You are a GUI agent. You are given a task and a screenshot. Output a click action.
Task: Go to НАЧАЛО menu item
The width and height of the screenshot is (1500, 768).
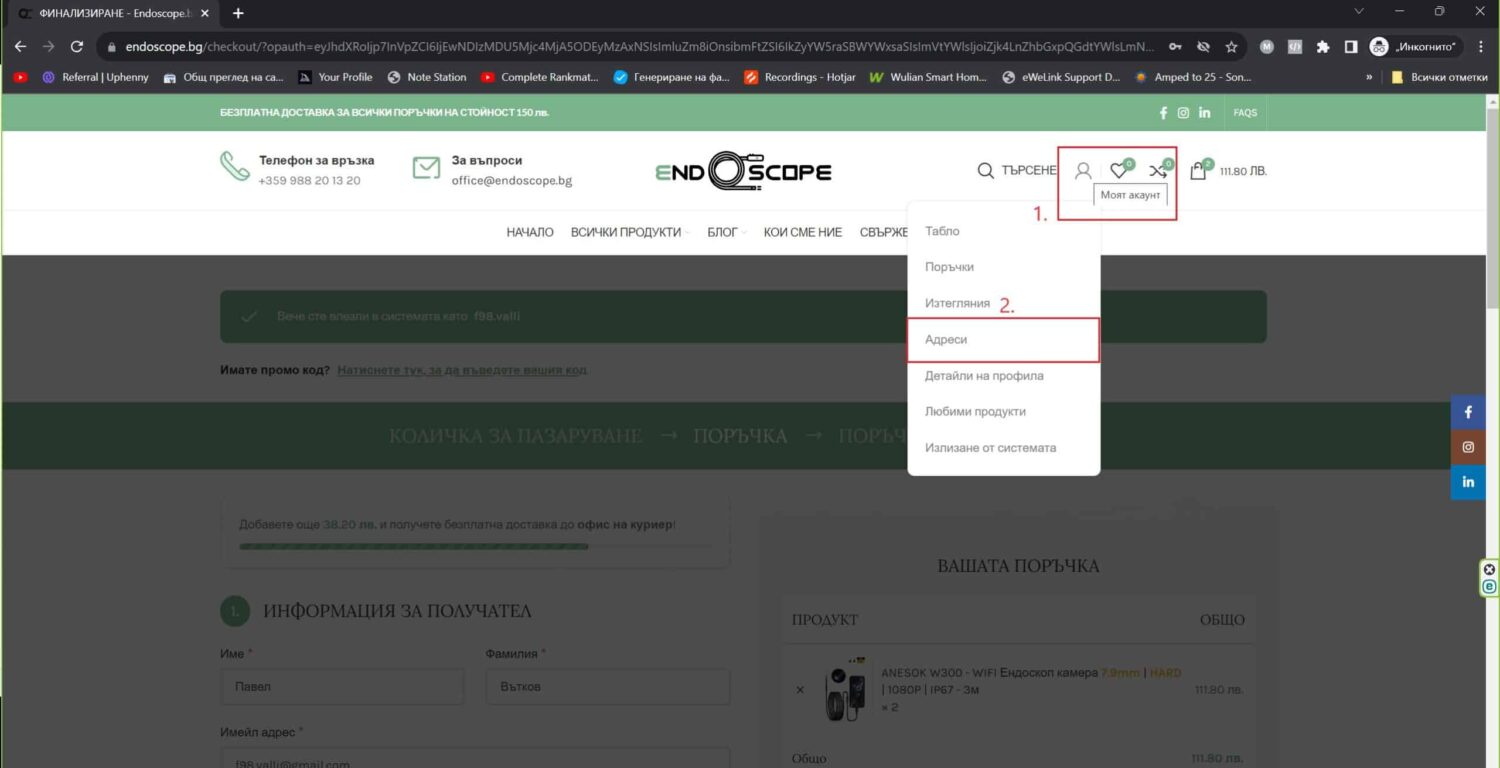530,232
